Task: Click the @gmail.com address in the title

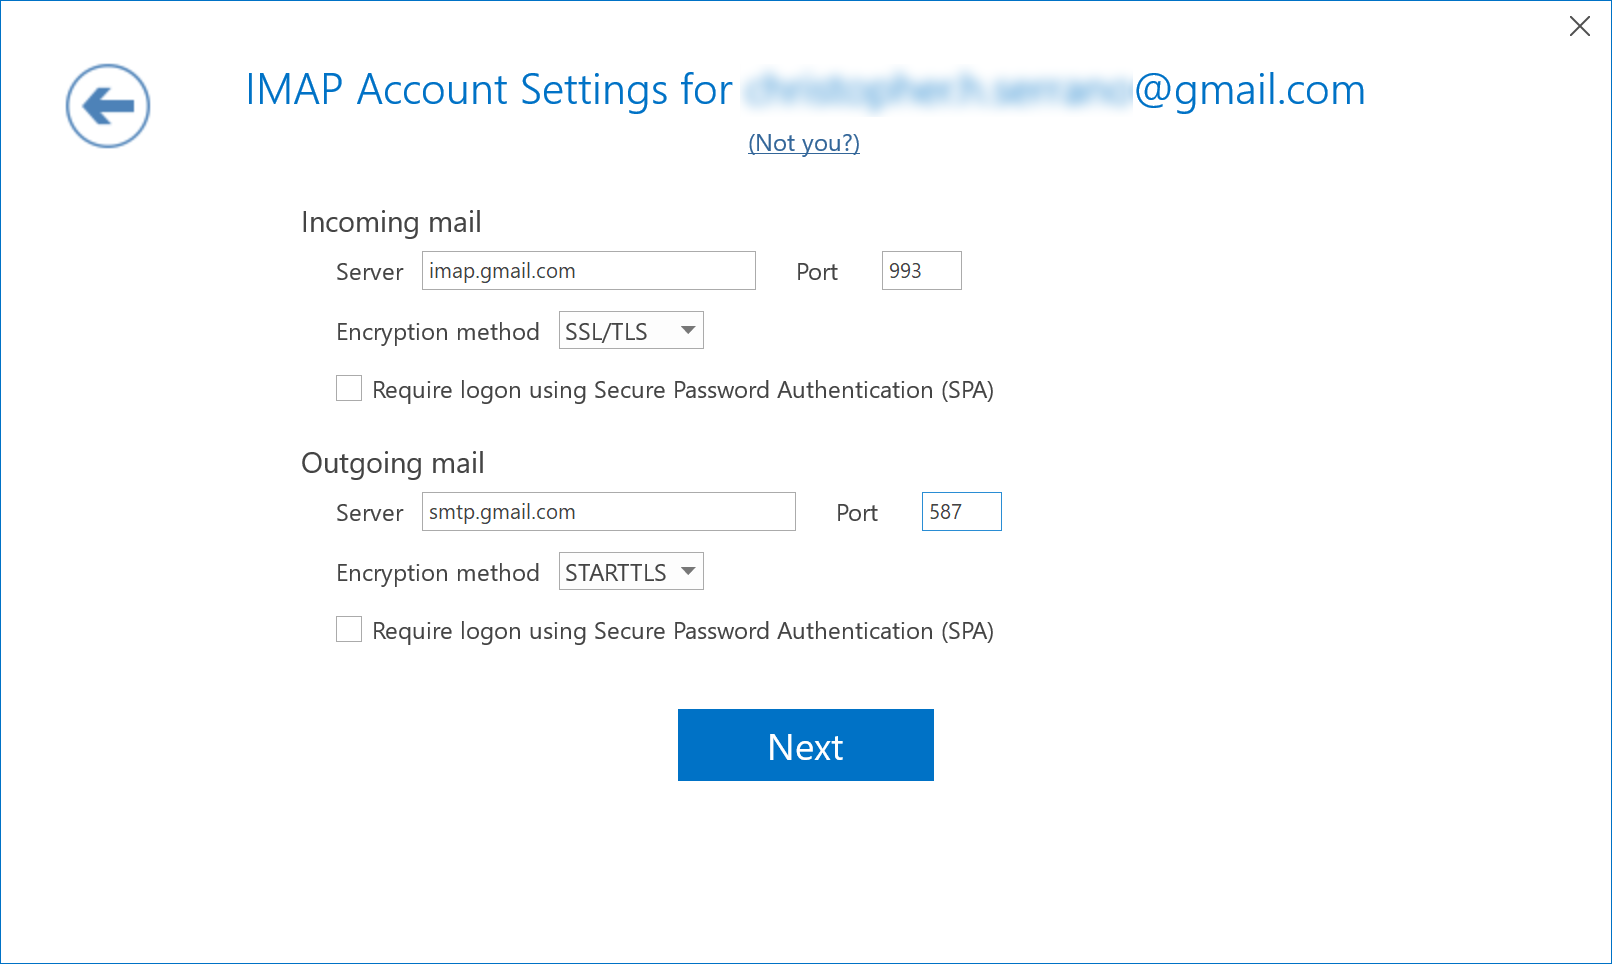Action: pos(1250,90)
